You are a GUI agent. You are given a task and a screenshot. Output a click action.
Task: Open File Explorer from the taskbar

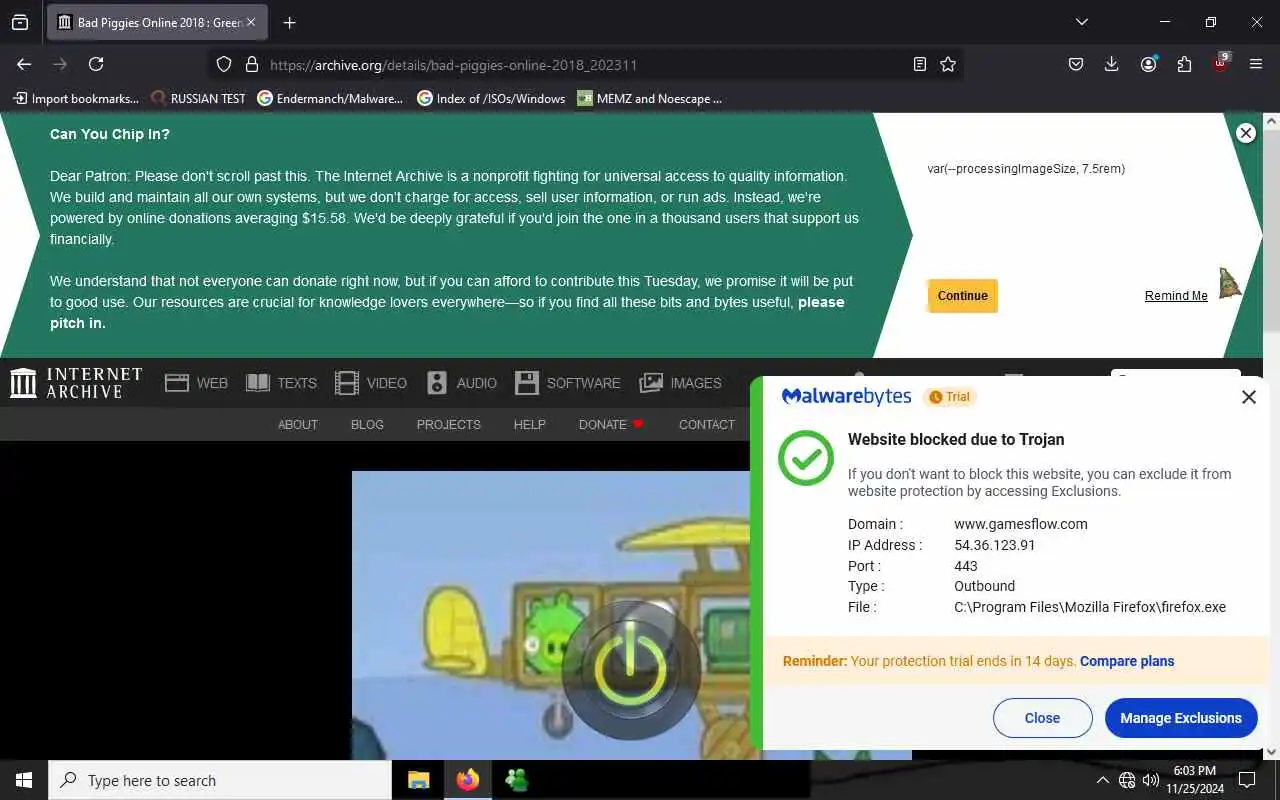419,780
